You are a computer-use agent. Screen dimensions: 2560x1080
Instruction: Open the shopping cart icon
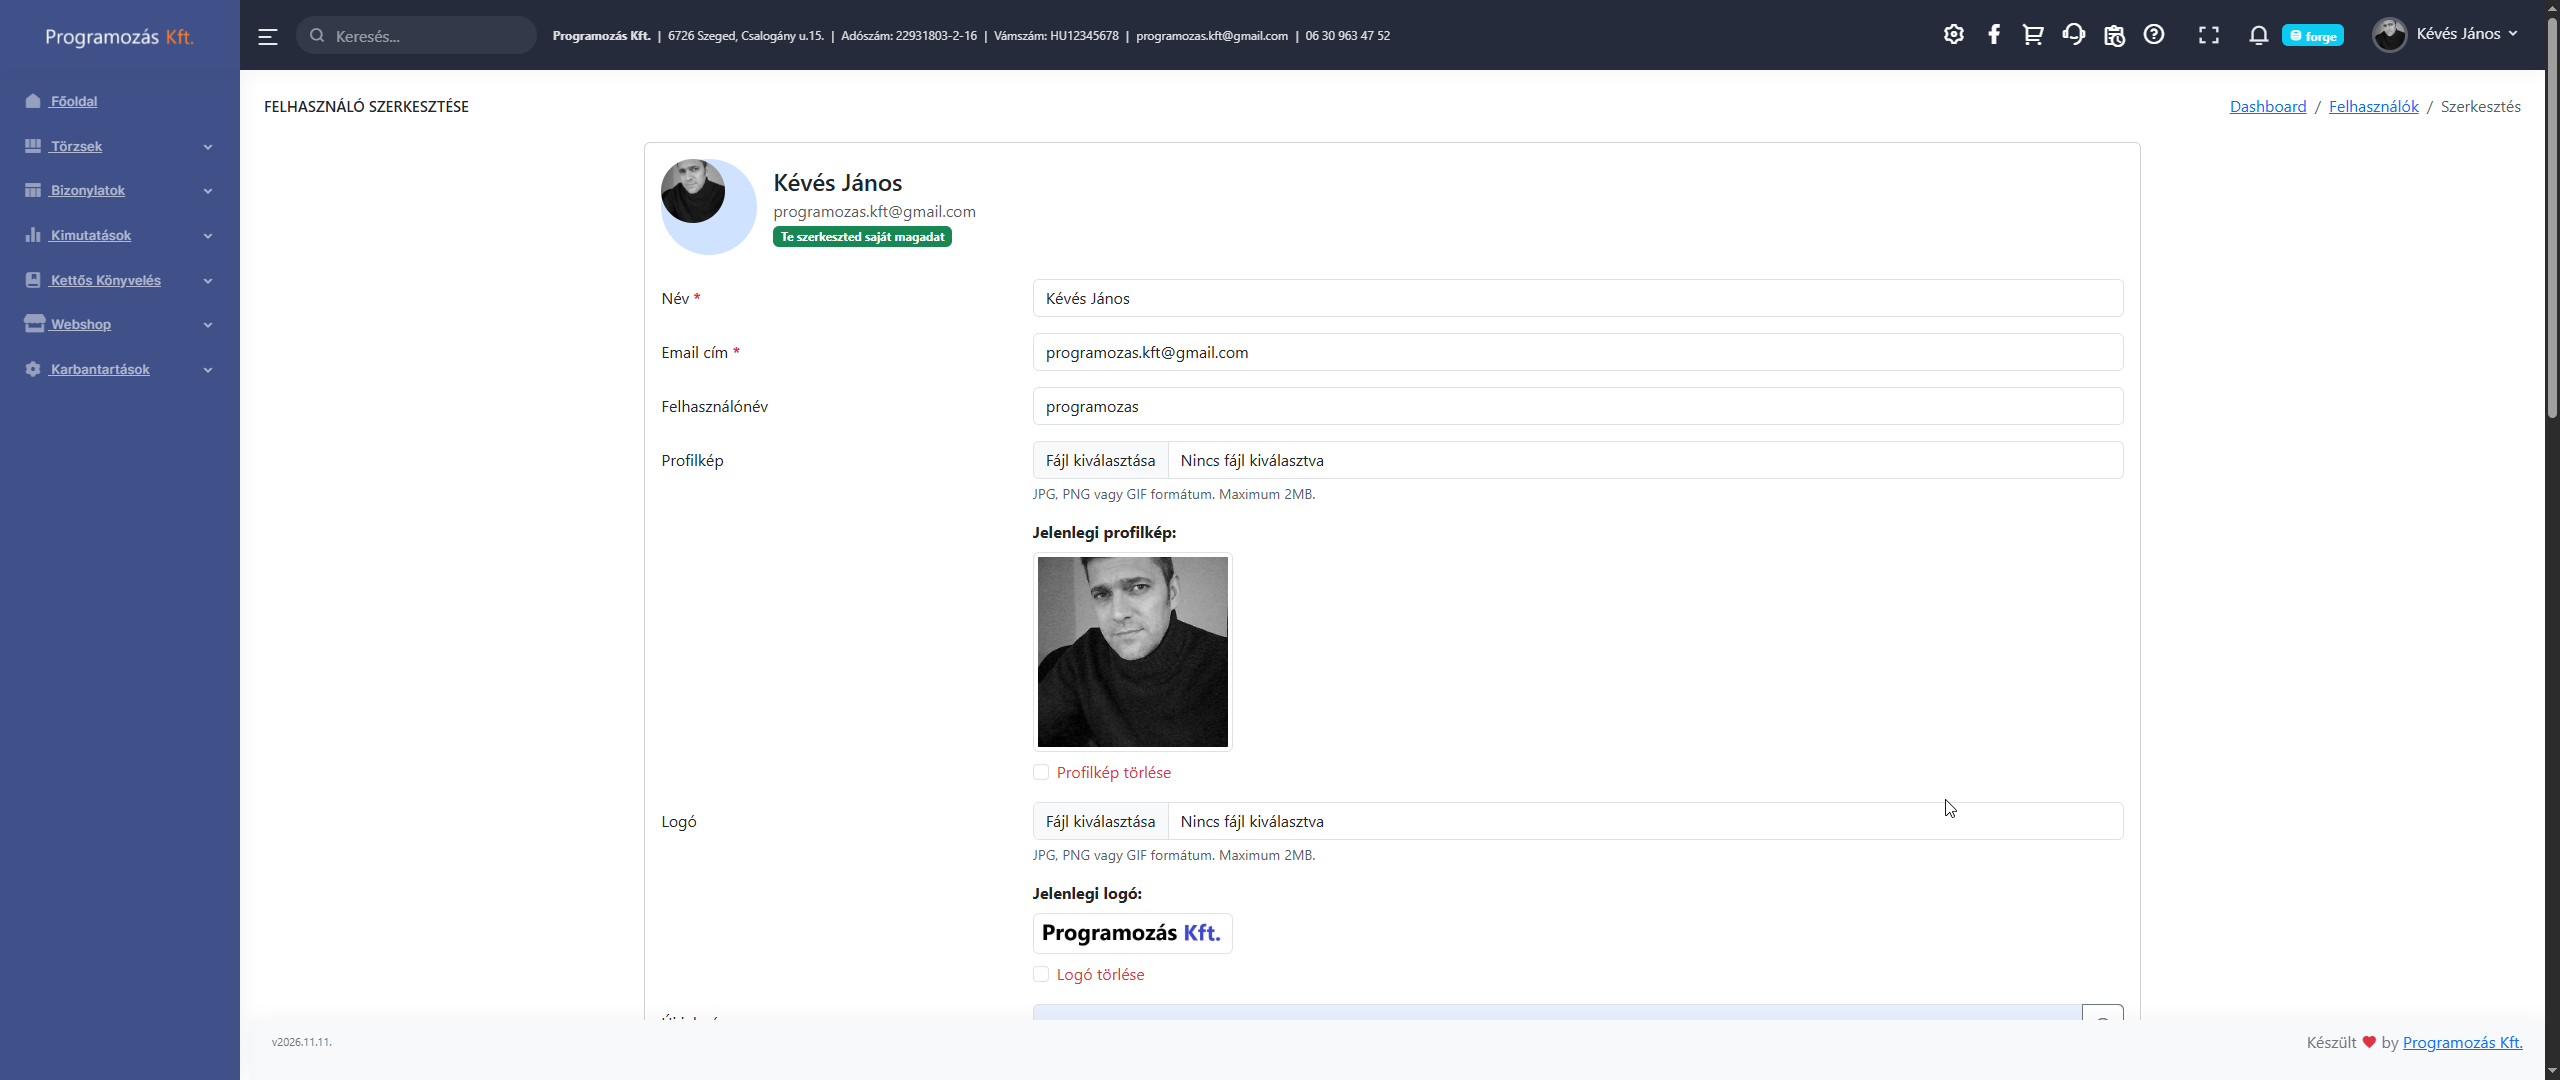pyautogui.click(x=2032, y=35)
